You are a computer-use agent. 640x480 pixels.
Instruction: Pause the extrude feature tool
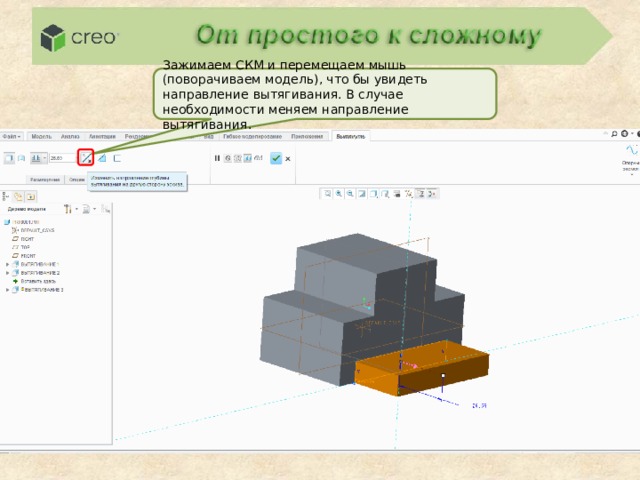pyautogui.click(x=217, y=158)
